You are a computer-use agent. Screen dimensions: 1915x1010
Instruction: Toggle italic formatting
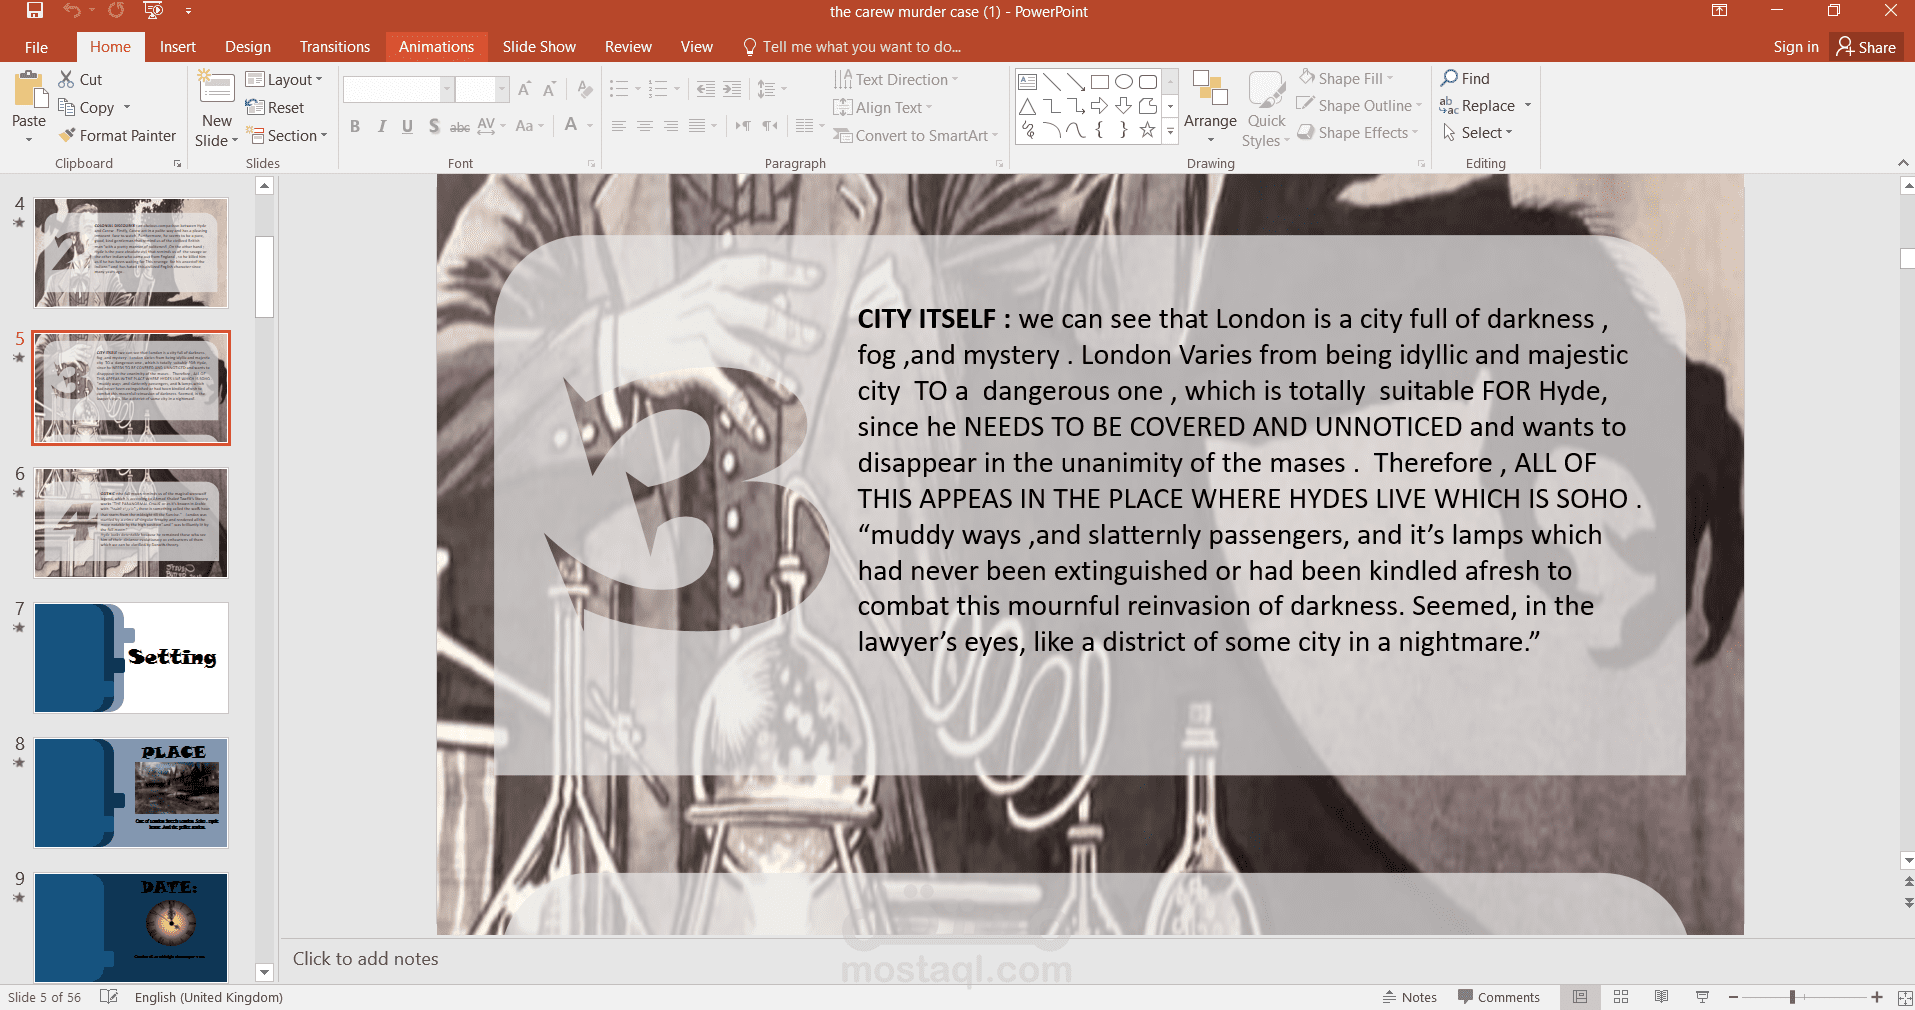pos(381,126)
